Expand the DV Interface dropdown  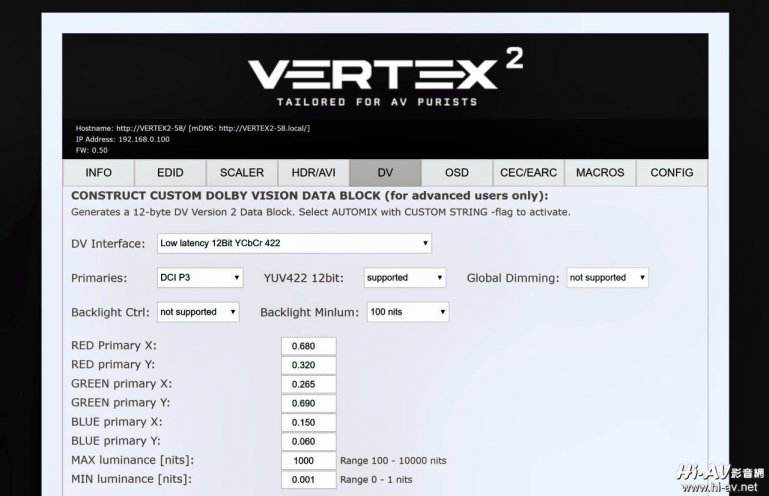click(294, 243)
